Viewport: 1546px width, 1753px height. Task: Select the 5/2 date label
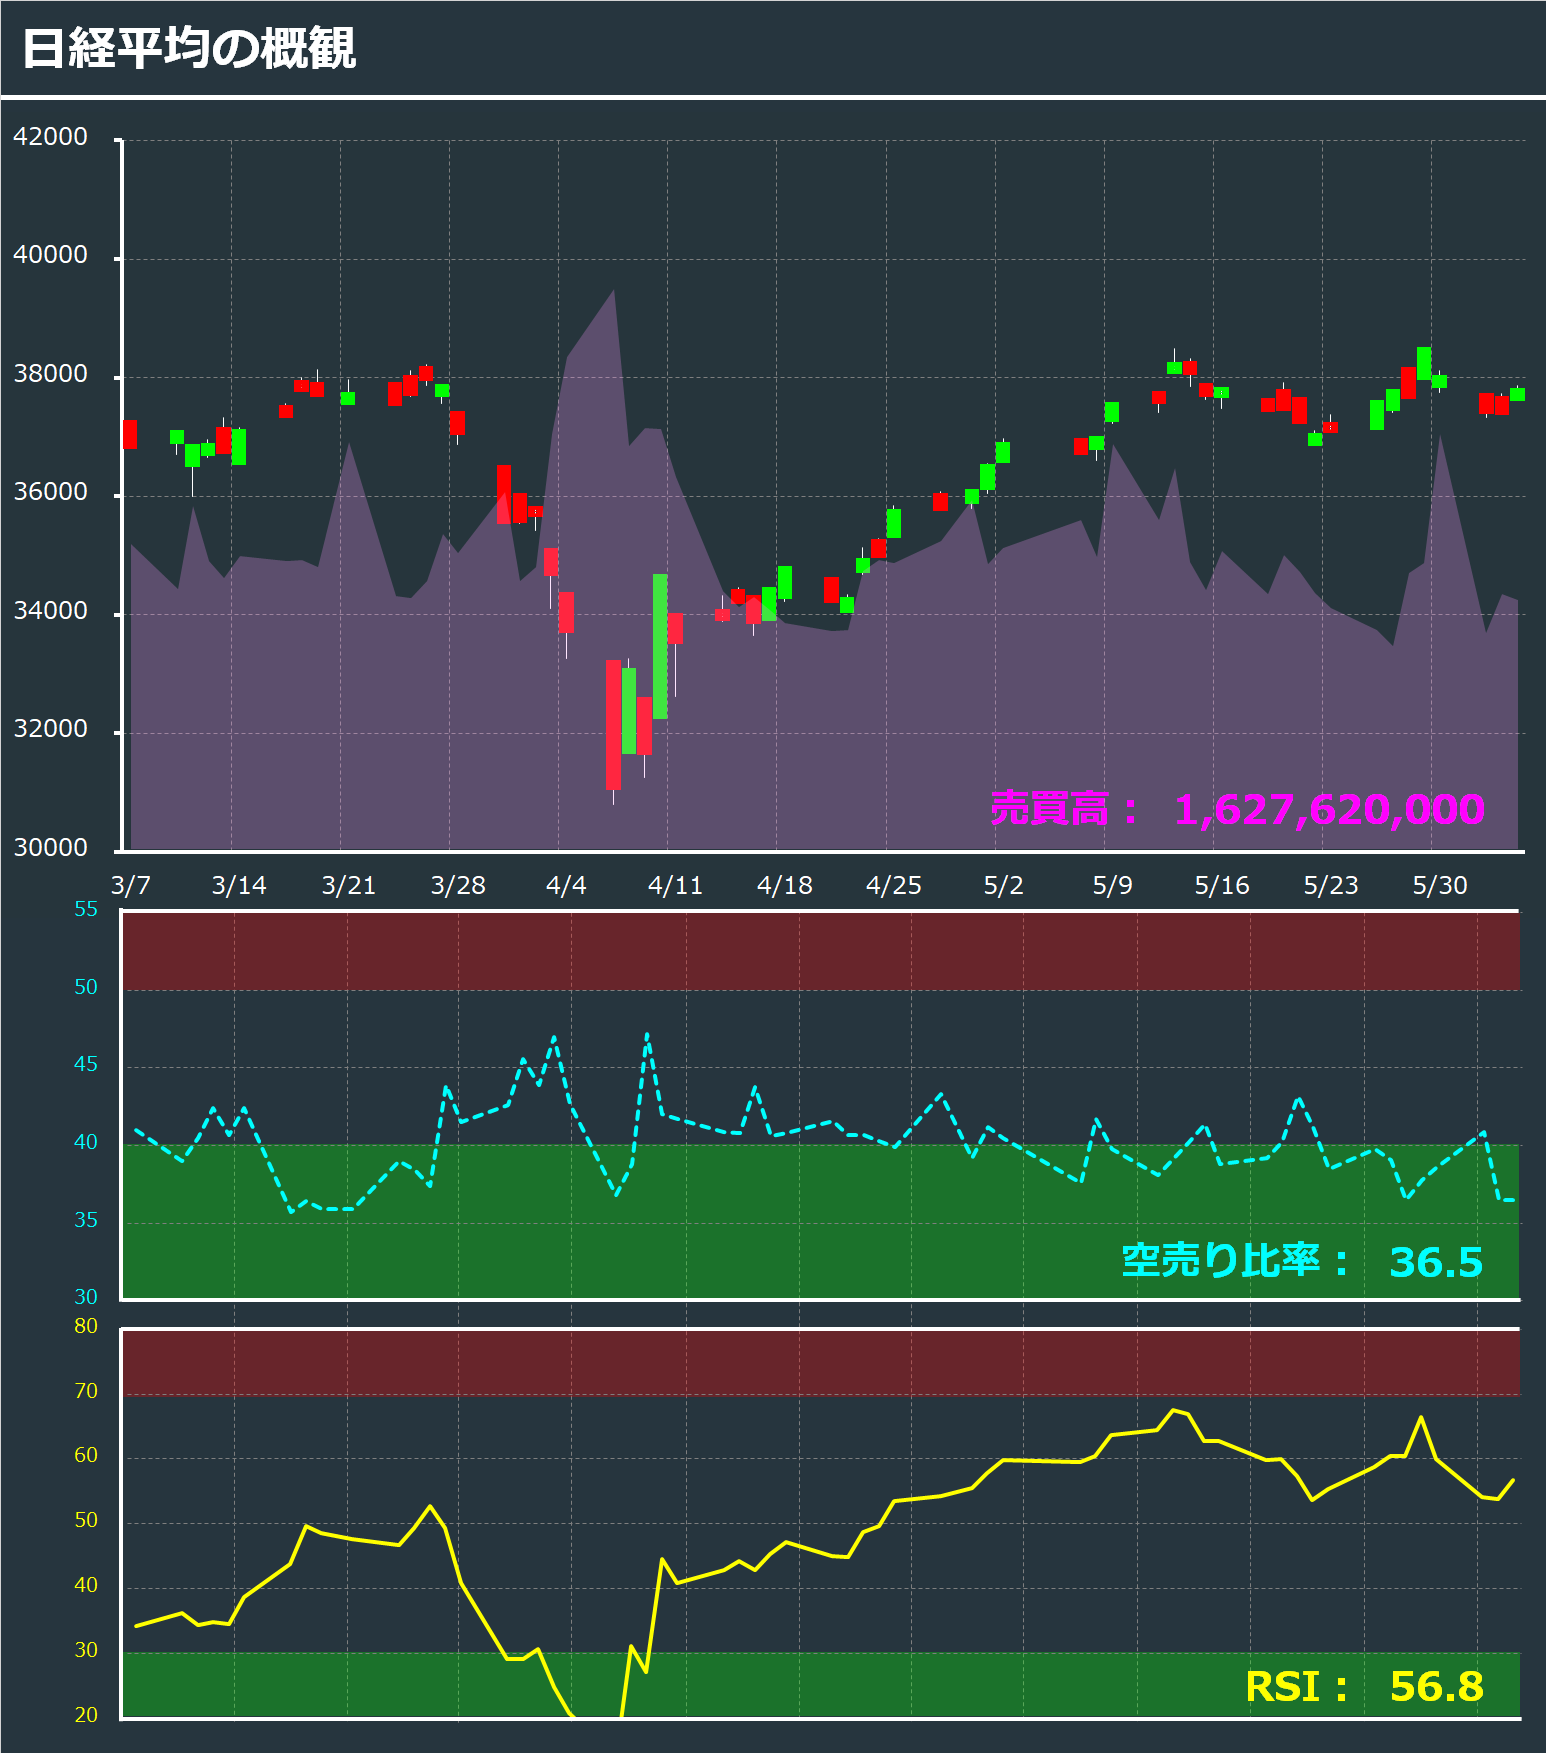pyautogui.click(x=1003, y=885)
